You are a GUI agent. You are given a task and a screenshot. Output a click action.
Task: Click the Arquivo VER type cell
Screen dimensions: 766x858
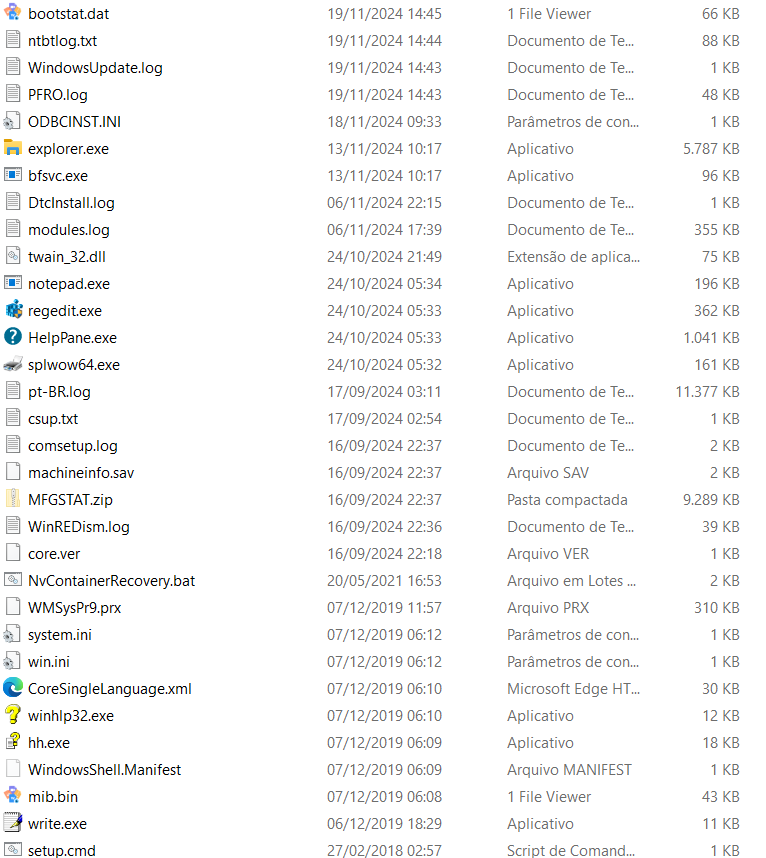[x=548, y=554]
